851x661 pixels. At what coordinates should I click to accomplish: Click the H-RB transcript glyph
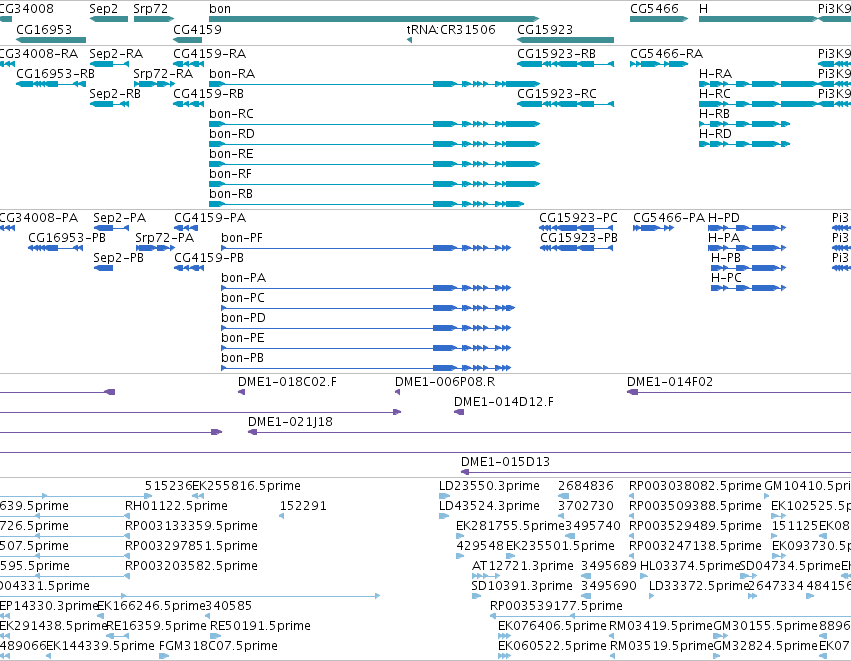(744, 124)
